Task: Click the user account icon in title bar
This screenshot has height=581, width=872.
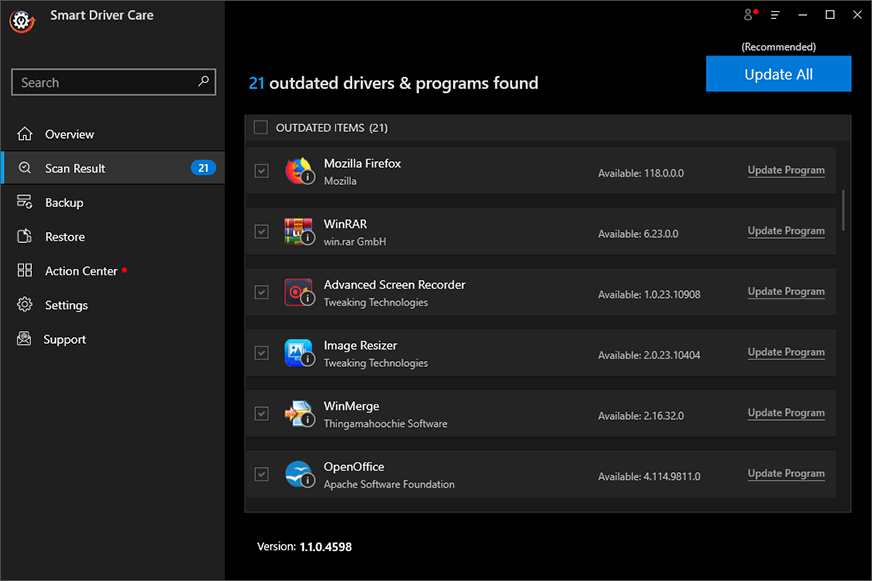Action: [x=748, y=15]
